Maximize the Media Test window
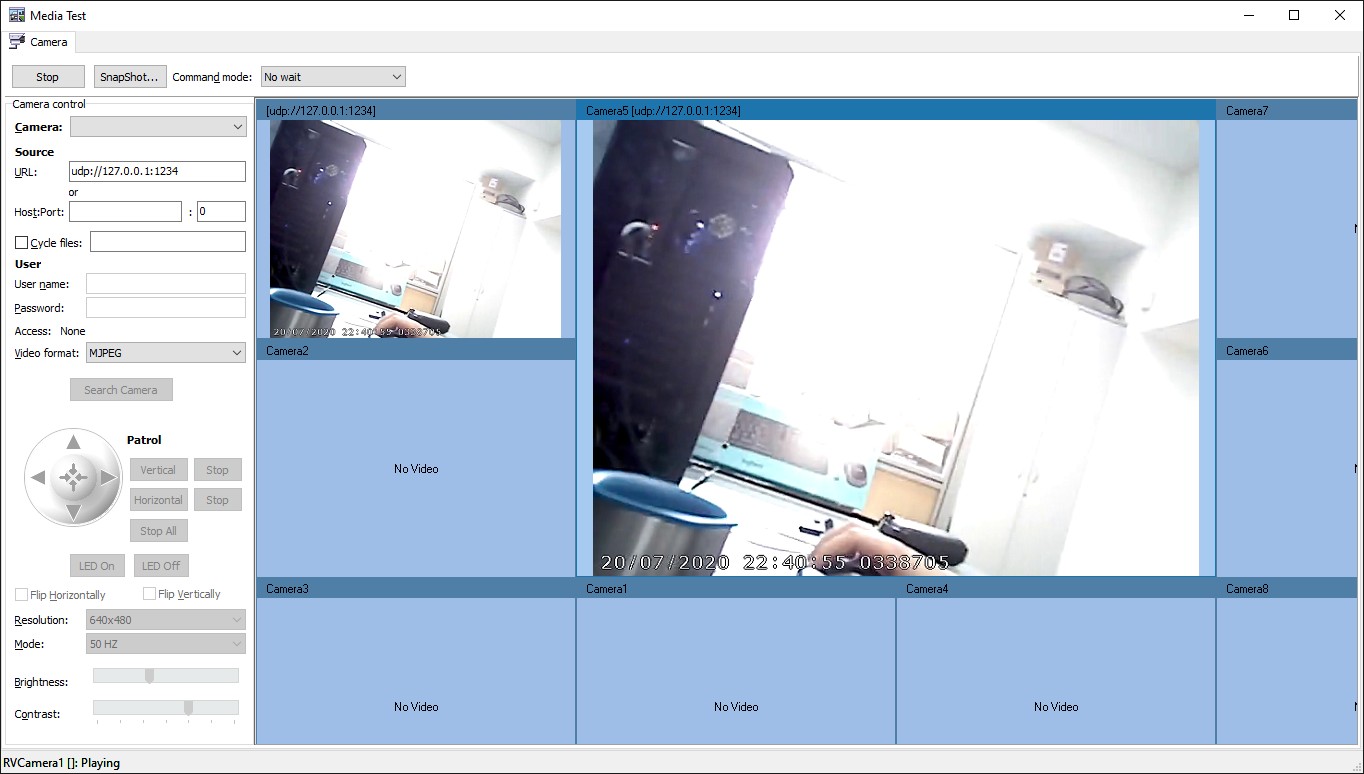 (1294, 15)
